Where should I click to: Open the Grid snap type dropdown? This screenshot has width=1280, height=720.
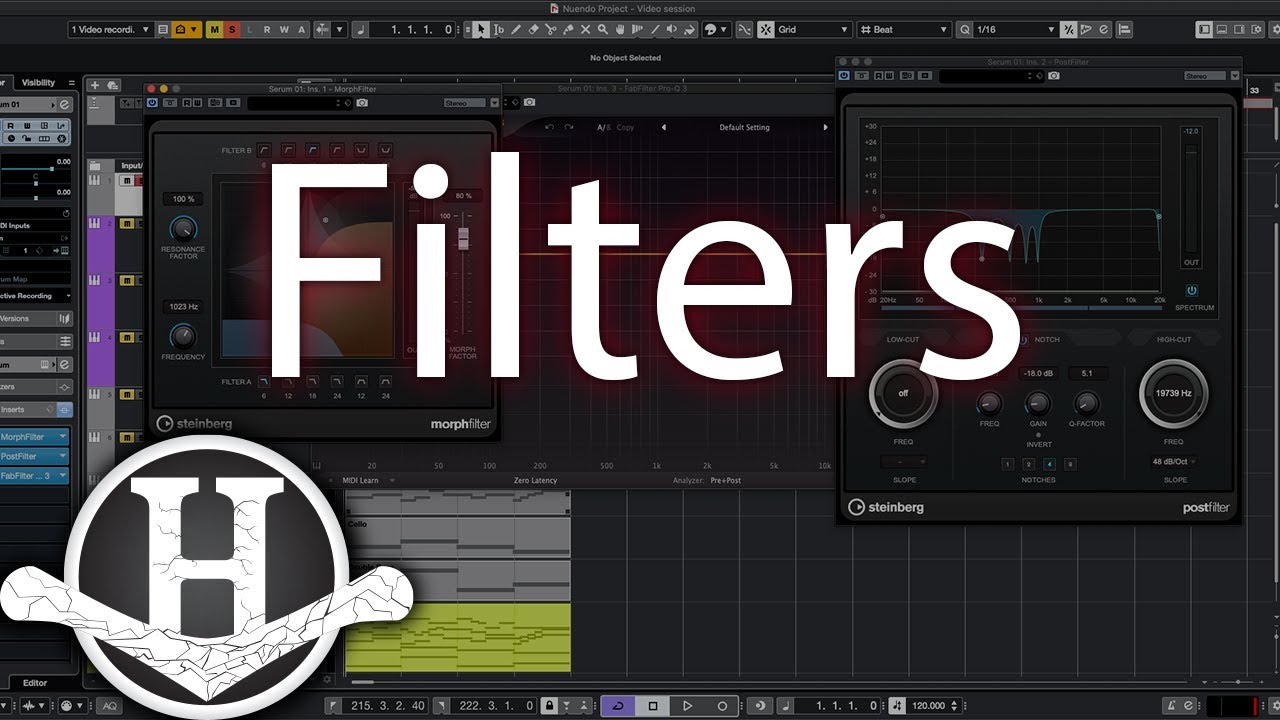[813, 30]
